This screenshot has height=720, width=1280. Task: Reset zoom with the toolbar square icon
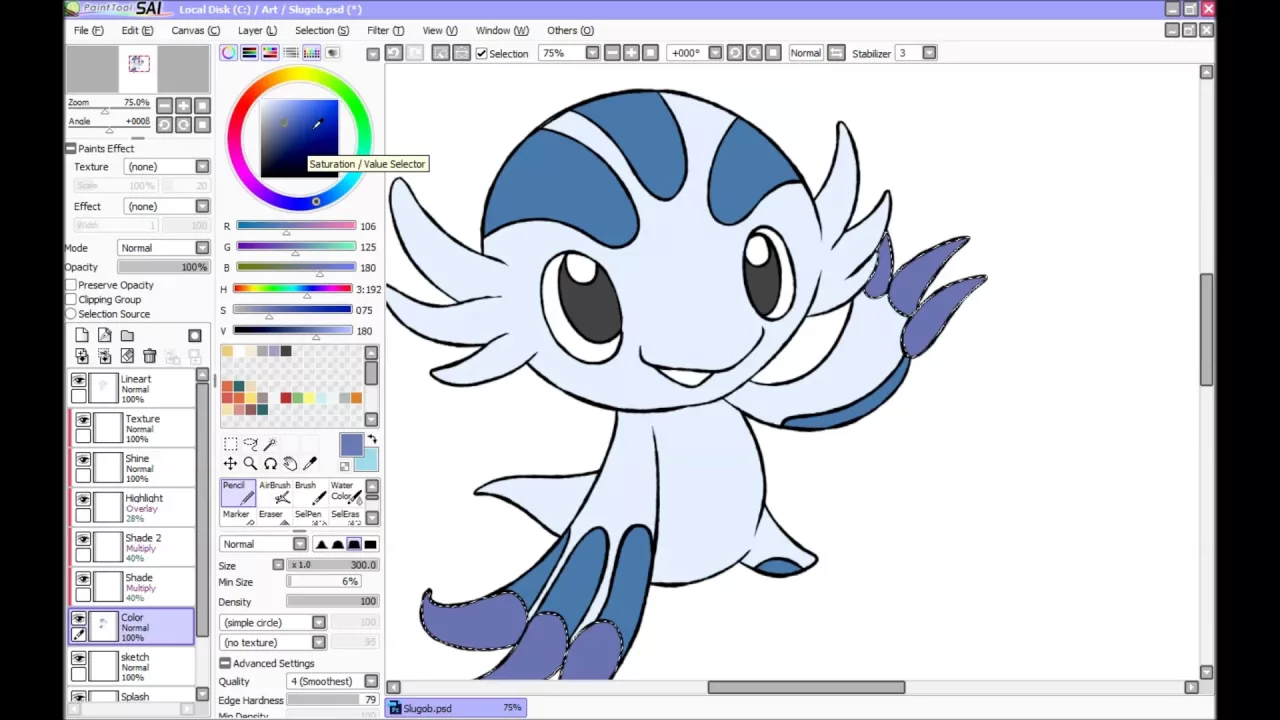pos(651,53)
